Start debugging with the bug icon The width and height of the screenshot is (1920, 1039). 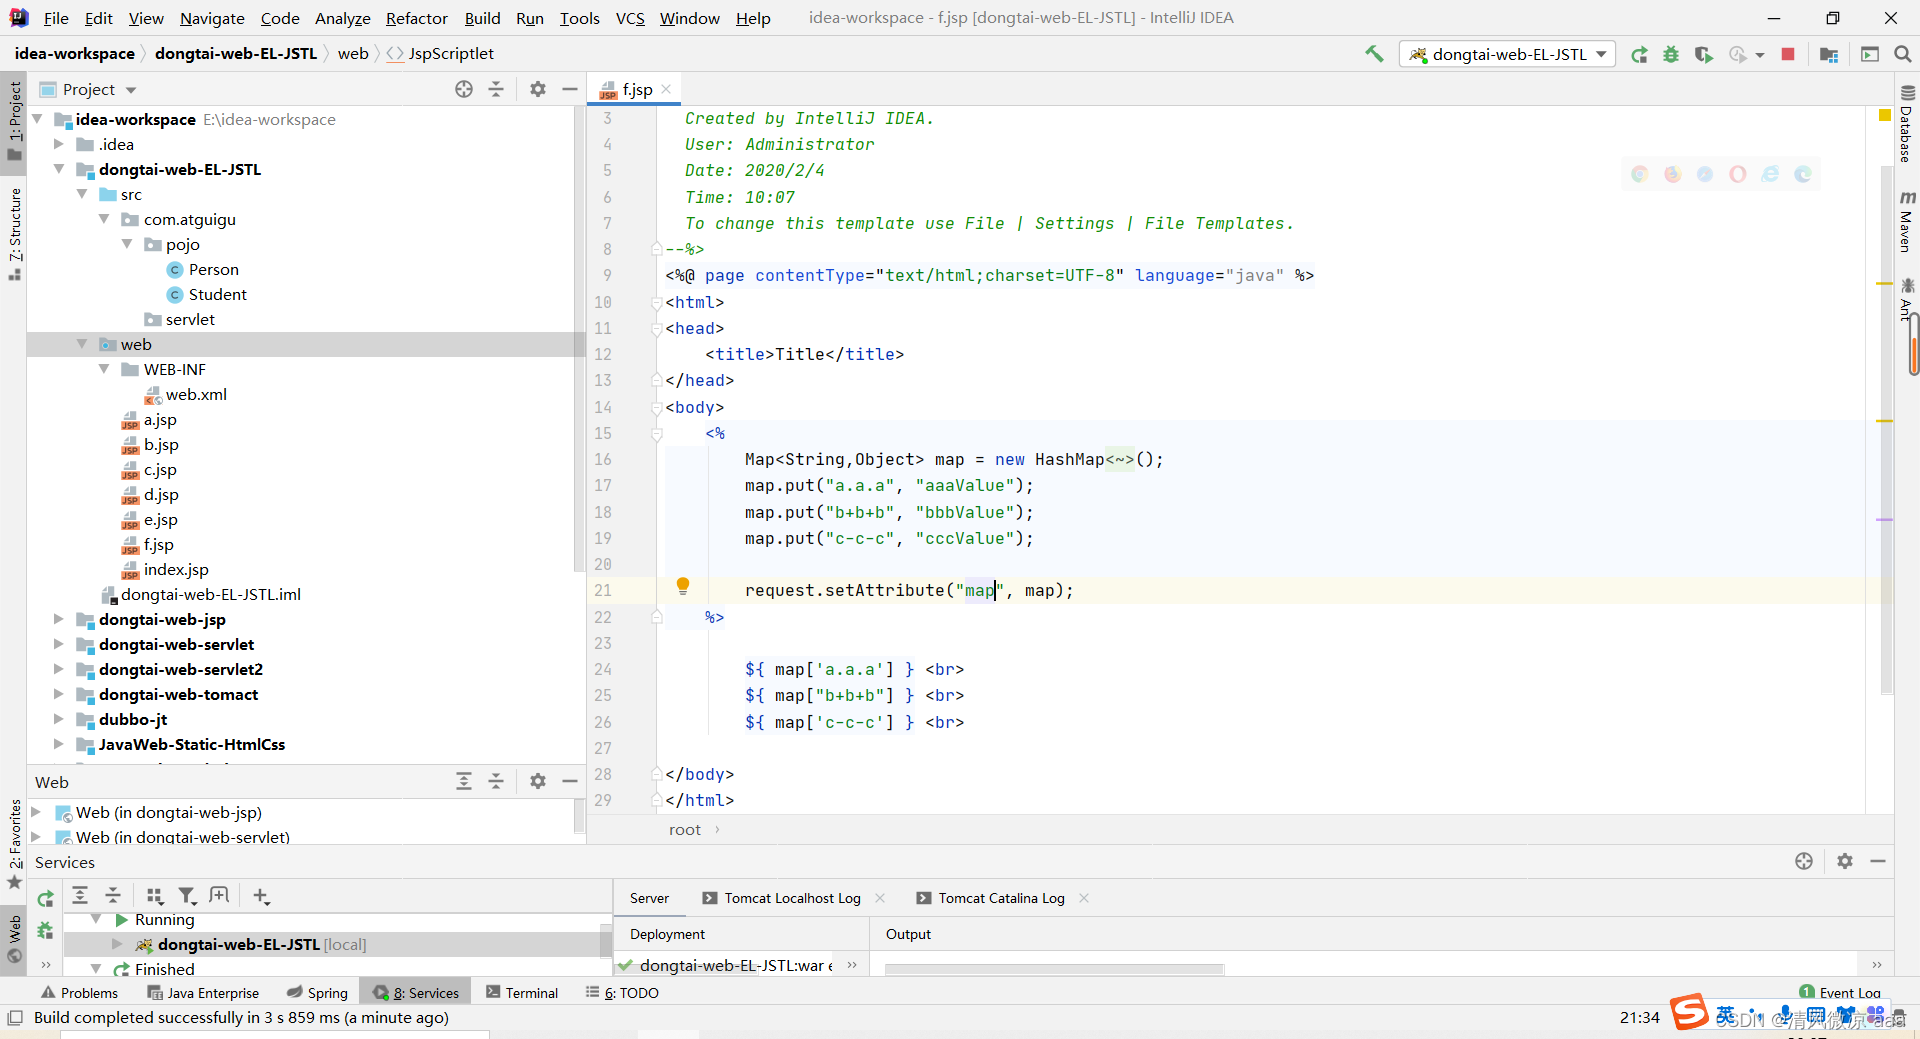click(1671, 54)
